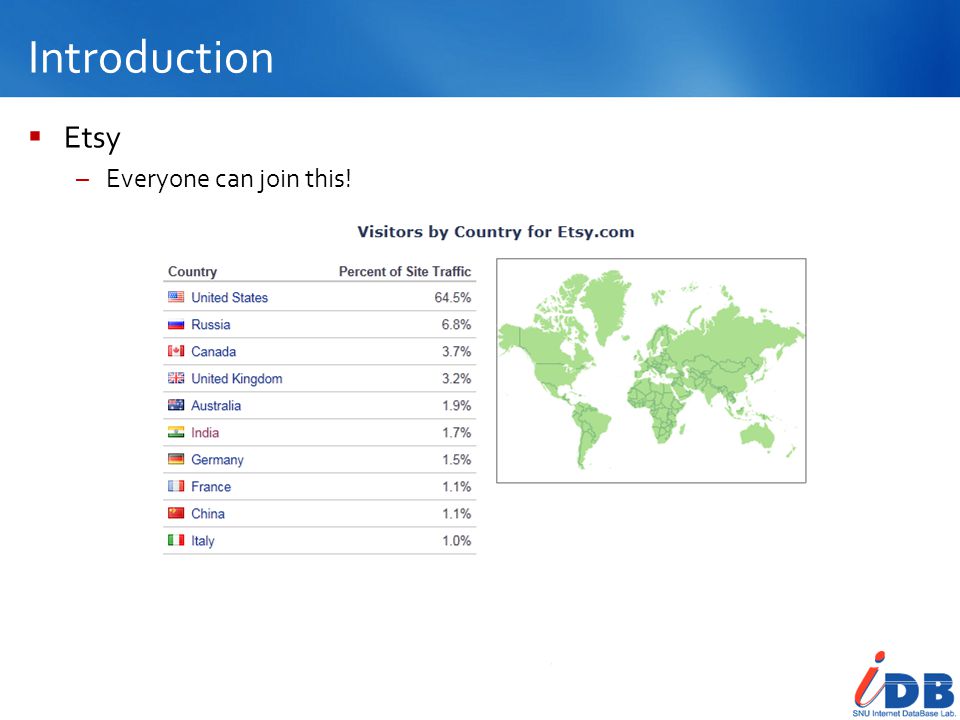Click the Etsy bullet text
This screenshot has height=720, width=960.
click(x=92, y=138)
